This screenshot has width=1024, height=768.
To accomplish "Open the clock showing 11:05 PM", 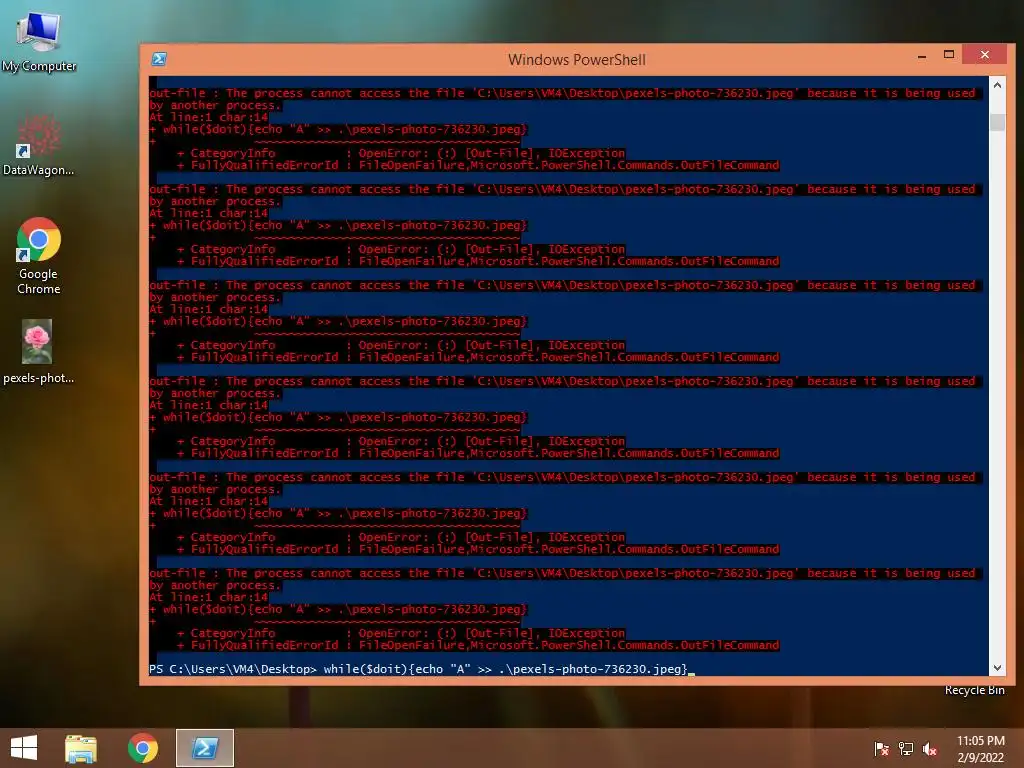I will tap(980, 749).
